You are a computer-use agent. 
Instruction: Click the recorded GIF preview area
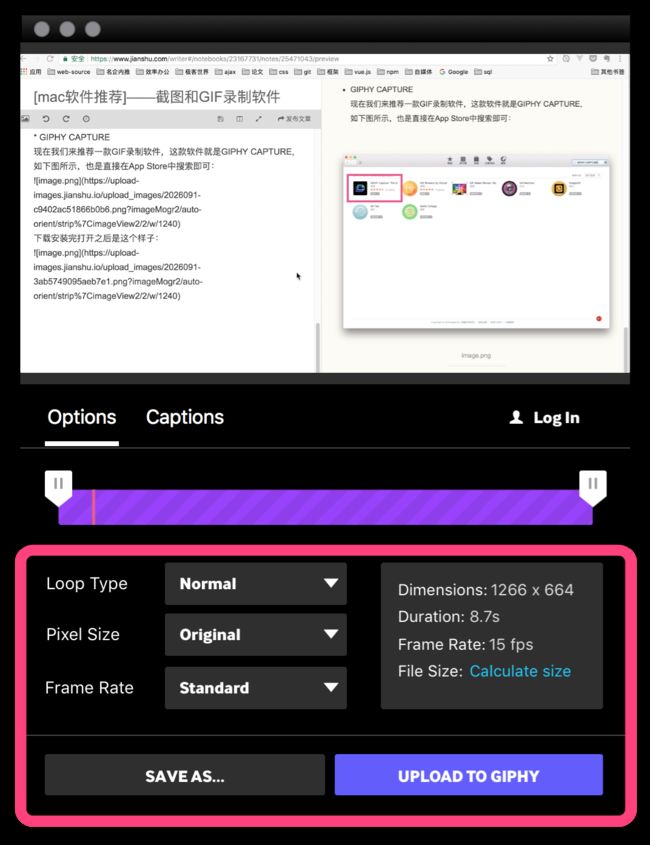pyautogui.click(x=325, y=213)
